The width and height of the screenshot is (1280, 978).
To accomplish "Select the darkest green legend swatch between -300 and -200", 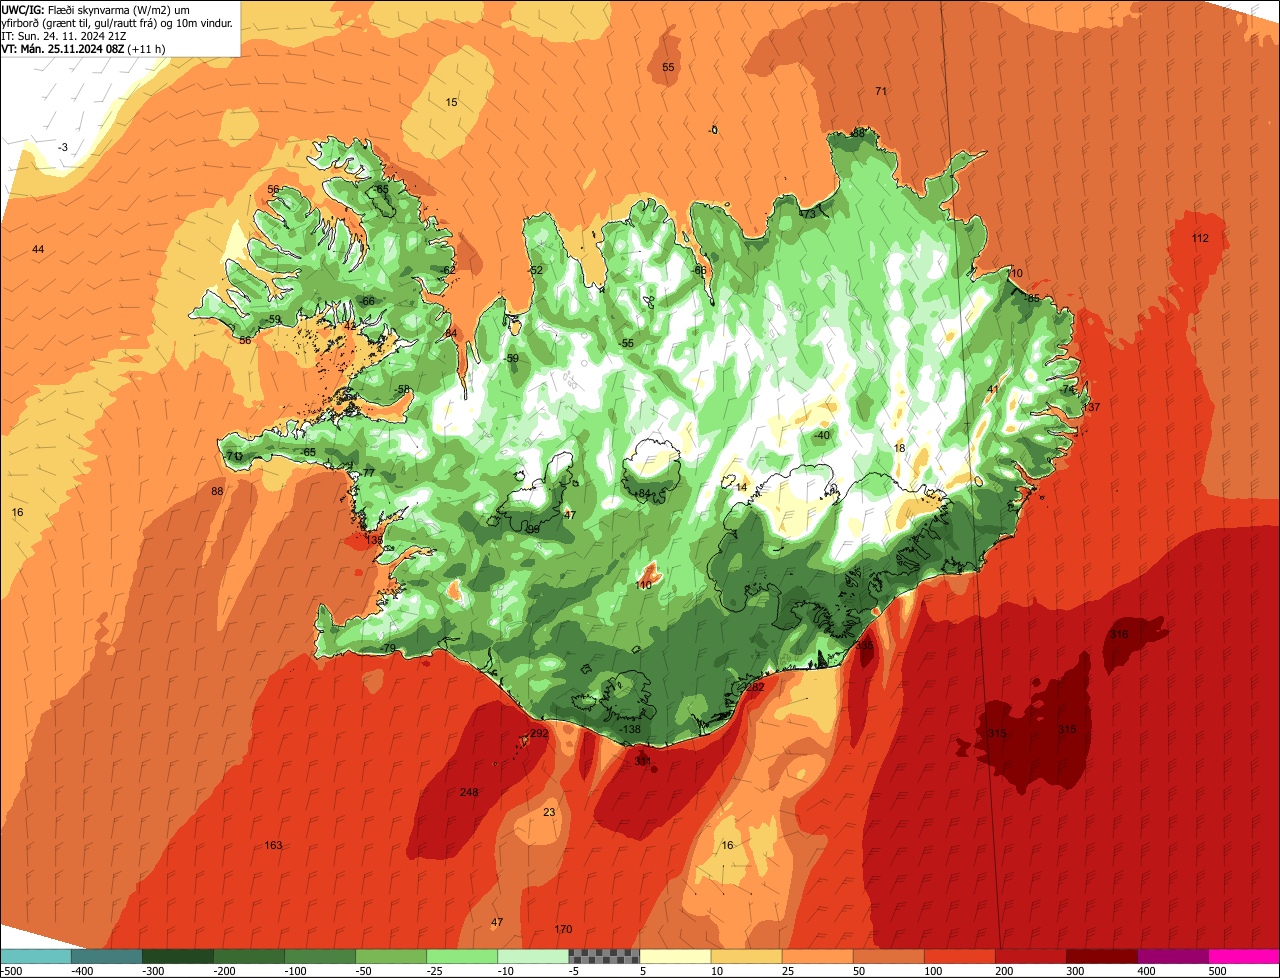I will [177, 956].
